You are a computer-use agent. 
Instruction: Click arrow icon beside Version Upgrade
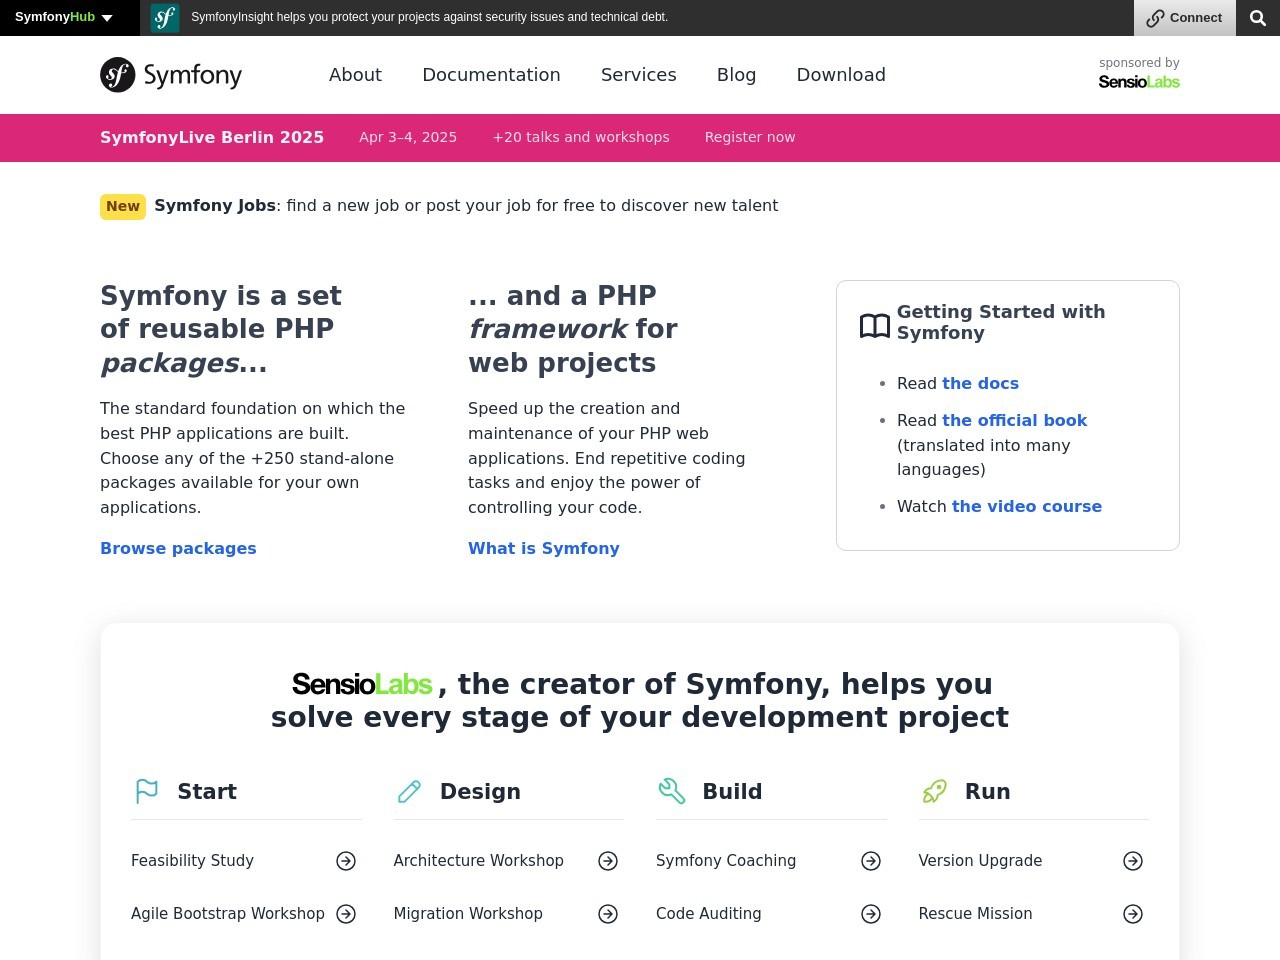[x=1133, y=861]
